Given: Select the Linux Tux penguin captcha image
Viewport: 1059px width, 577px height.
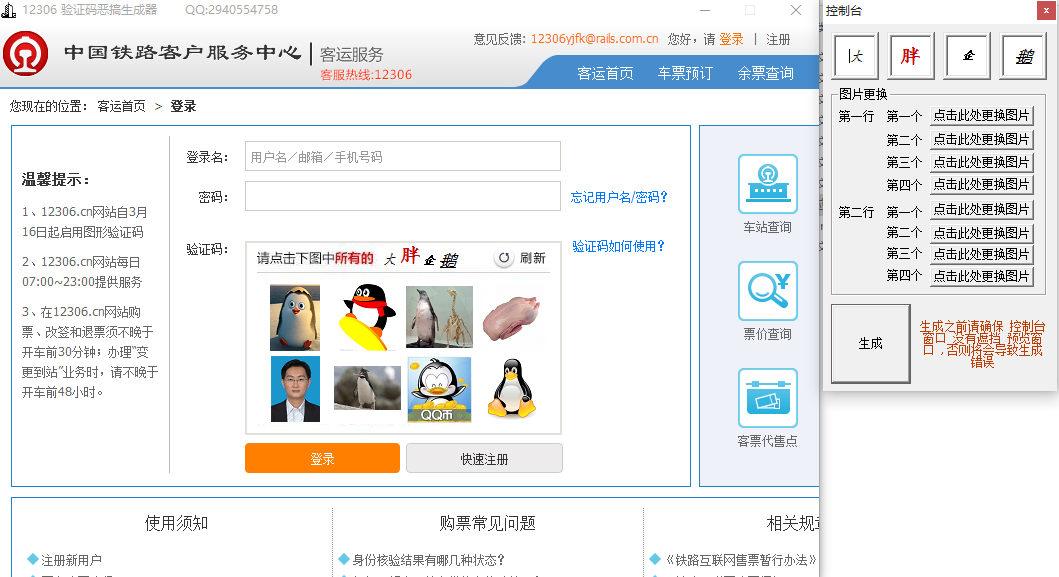Looking at the screenshot, I should (x=512, y=388).
